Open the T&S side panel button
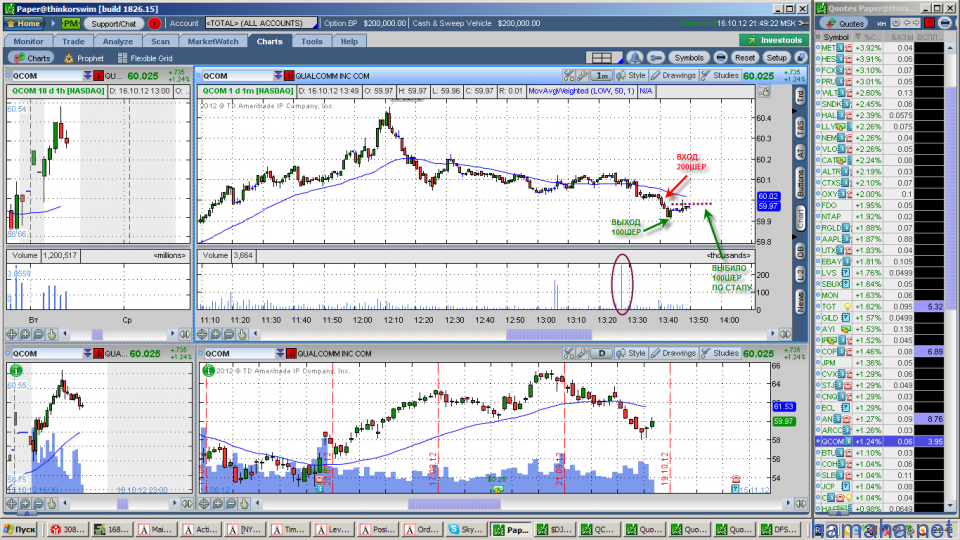Image resolution: width=960 pixels, height=540 pixels. click(800, 127)
